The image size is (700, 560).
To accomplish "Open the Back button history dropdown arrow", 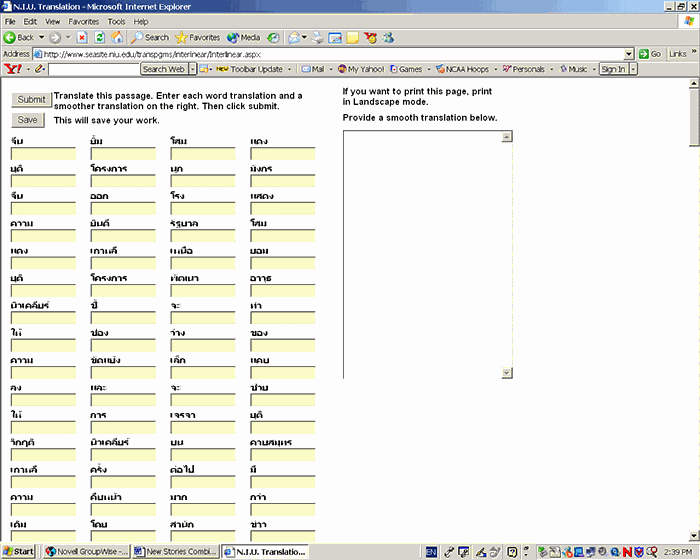I will tap(42, 38).
